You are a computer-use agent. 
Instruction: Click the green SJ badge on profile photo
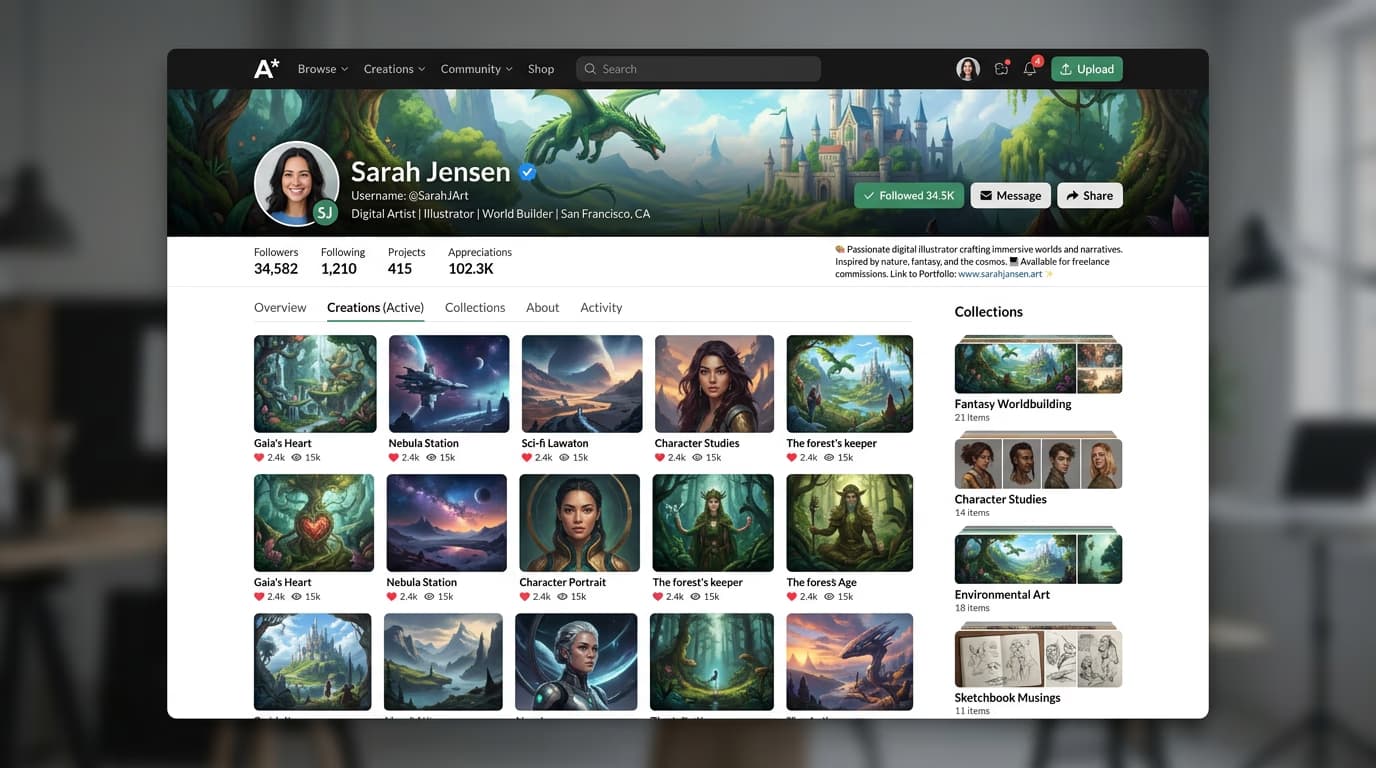pyautogui.click(x=324, y=212)
